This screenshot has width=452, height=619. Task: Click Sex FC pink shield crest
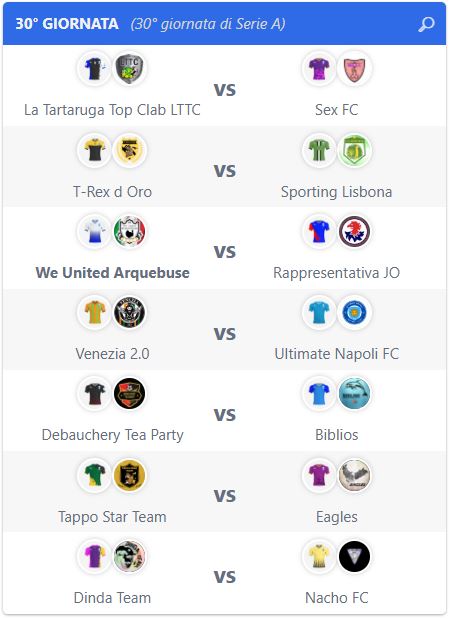click(x=354, y=69)
